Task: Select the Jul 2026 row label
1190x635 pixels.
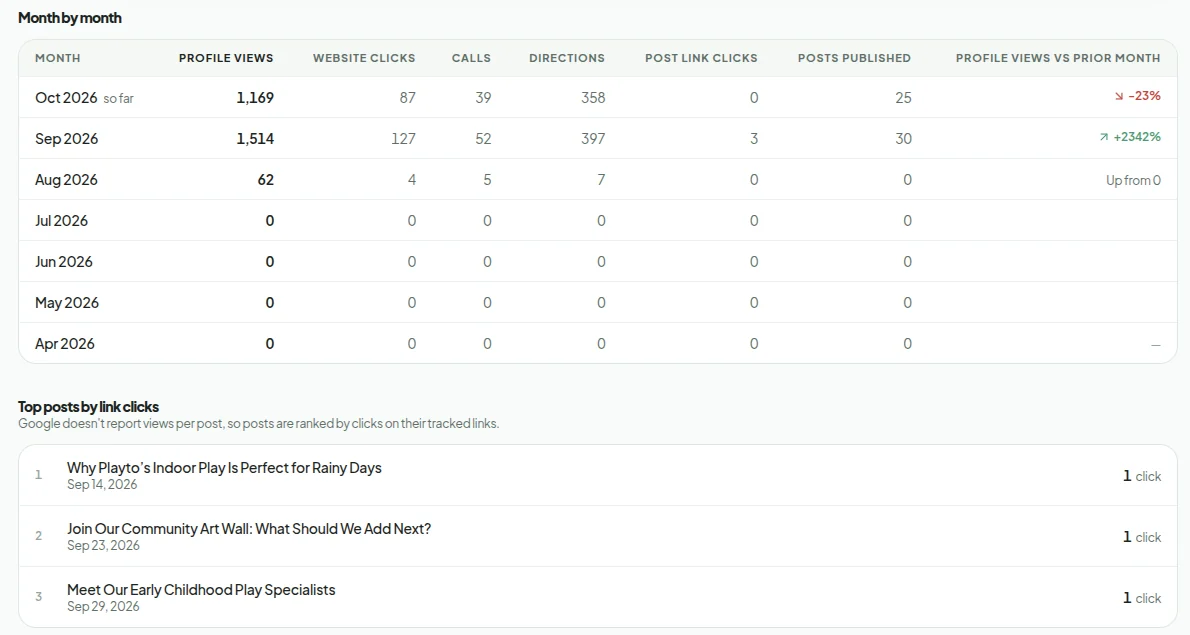Action: pos(61,220)
